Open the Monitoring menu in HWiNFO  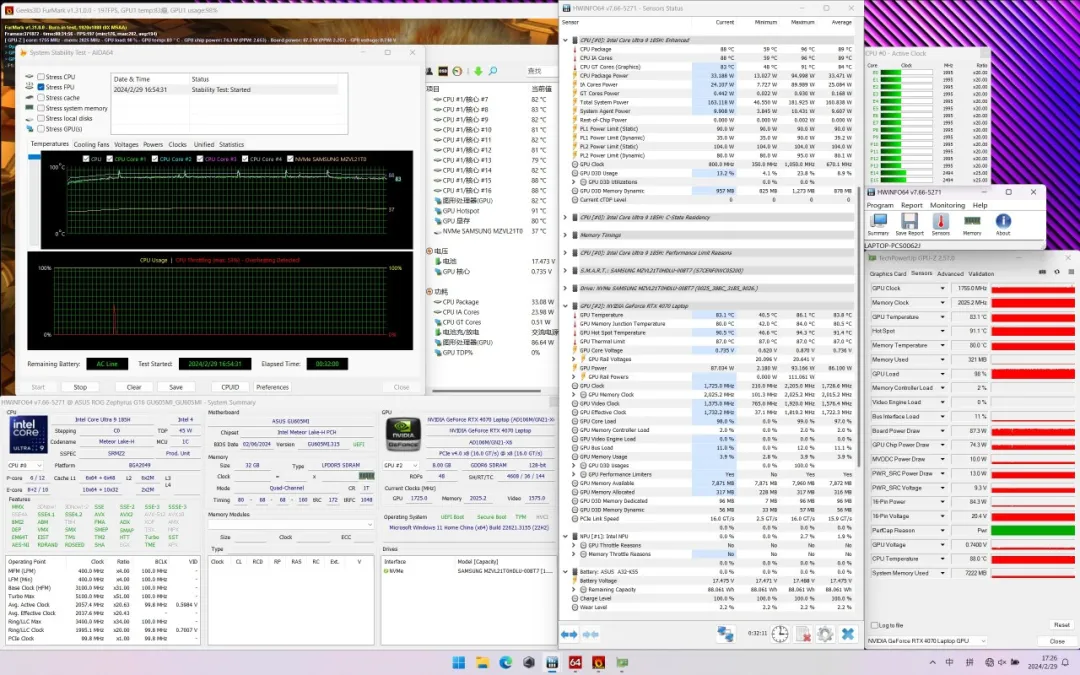947,205
